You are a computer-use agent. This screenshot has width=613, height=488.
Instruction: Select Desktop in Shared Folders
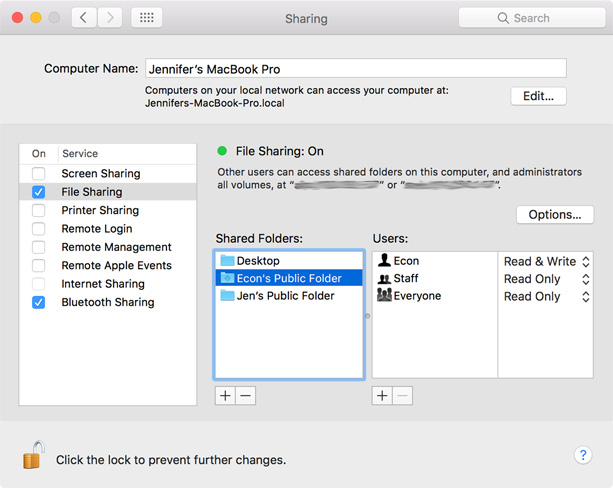pyautogui.click(x=289, y=260)
